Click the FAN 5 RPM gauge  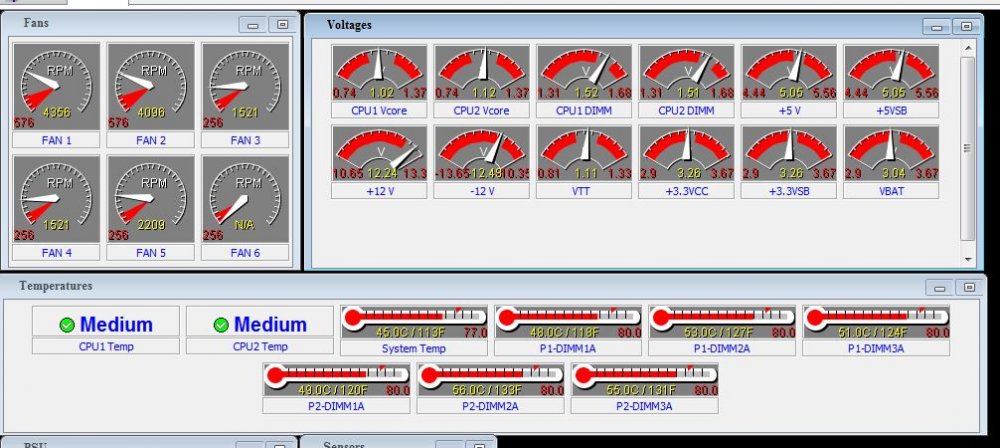pyautogui.click(x=151, y=198)
